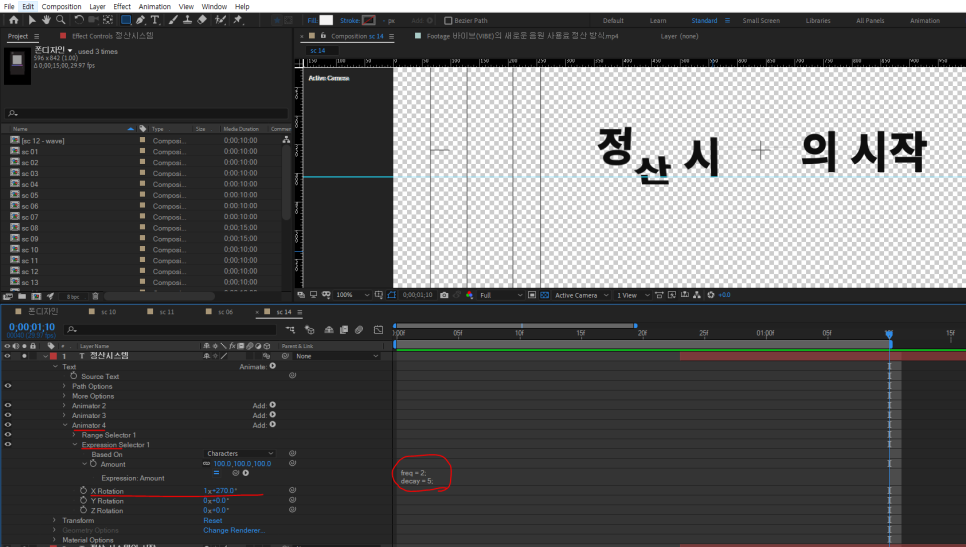
Task: Create new folder in Project panel
Action: [x=22, y=296]
